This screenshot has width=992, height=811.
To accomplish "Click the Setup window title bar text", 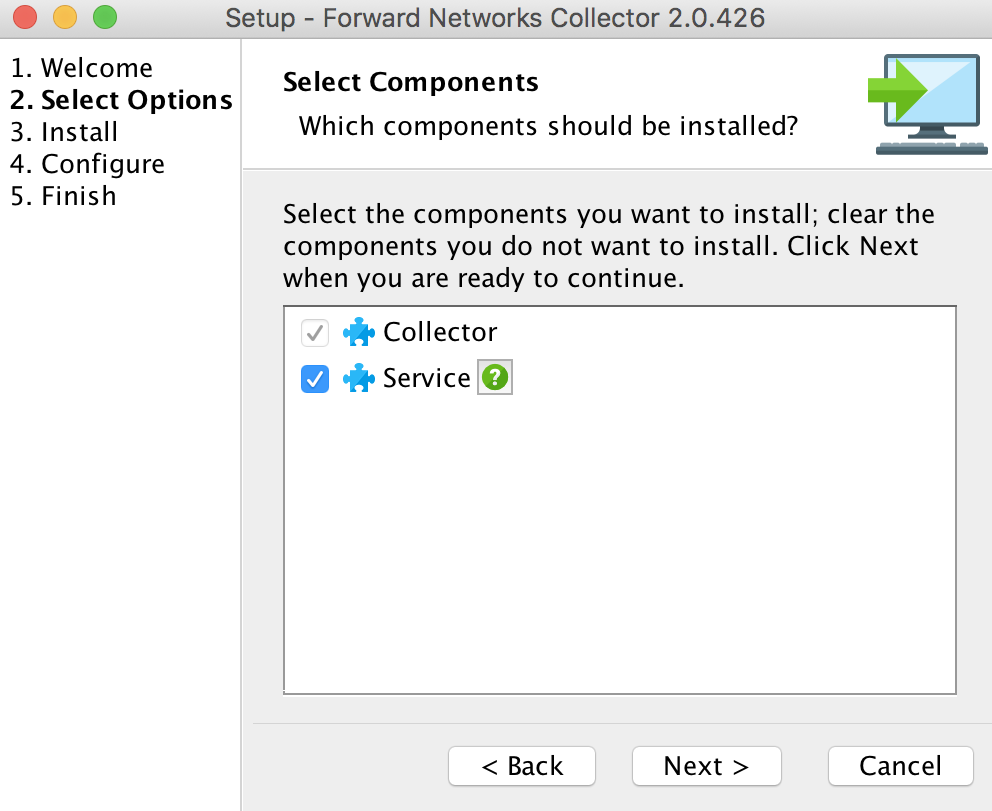I will pos(495,16).
